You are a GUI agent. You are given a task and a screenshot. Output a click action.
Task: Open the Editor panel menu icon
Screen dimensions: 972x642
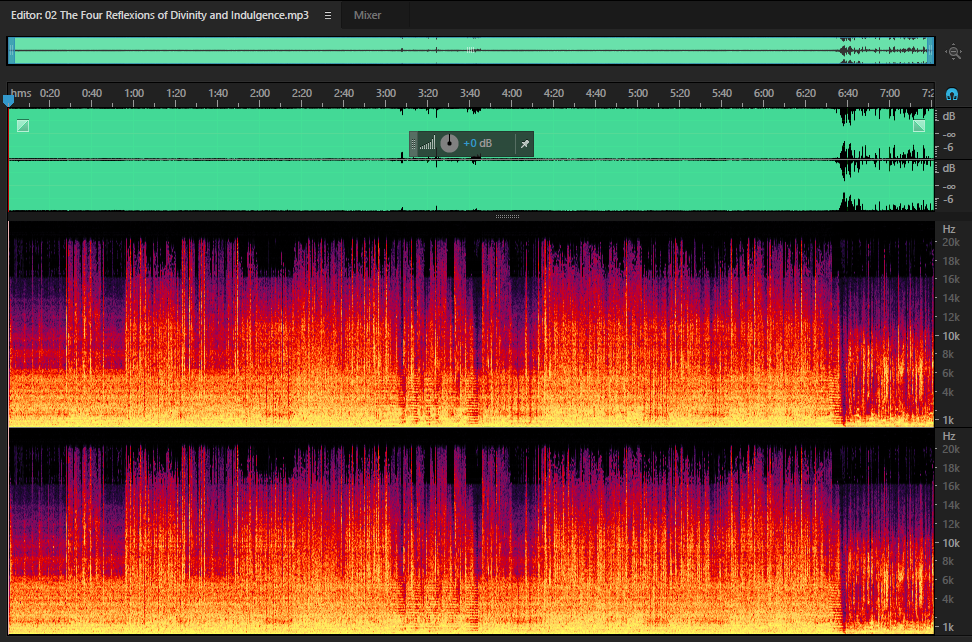point(328,15)
